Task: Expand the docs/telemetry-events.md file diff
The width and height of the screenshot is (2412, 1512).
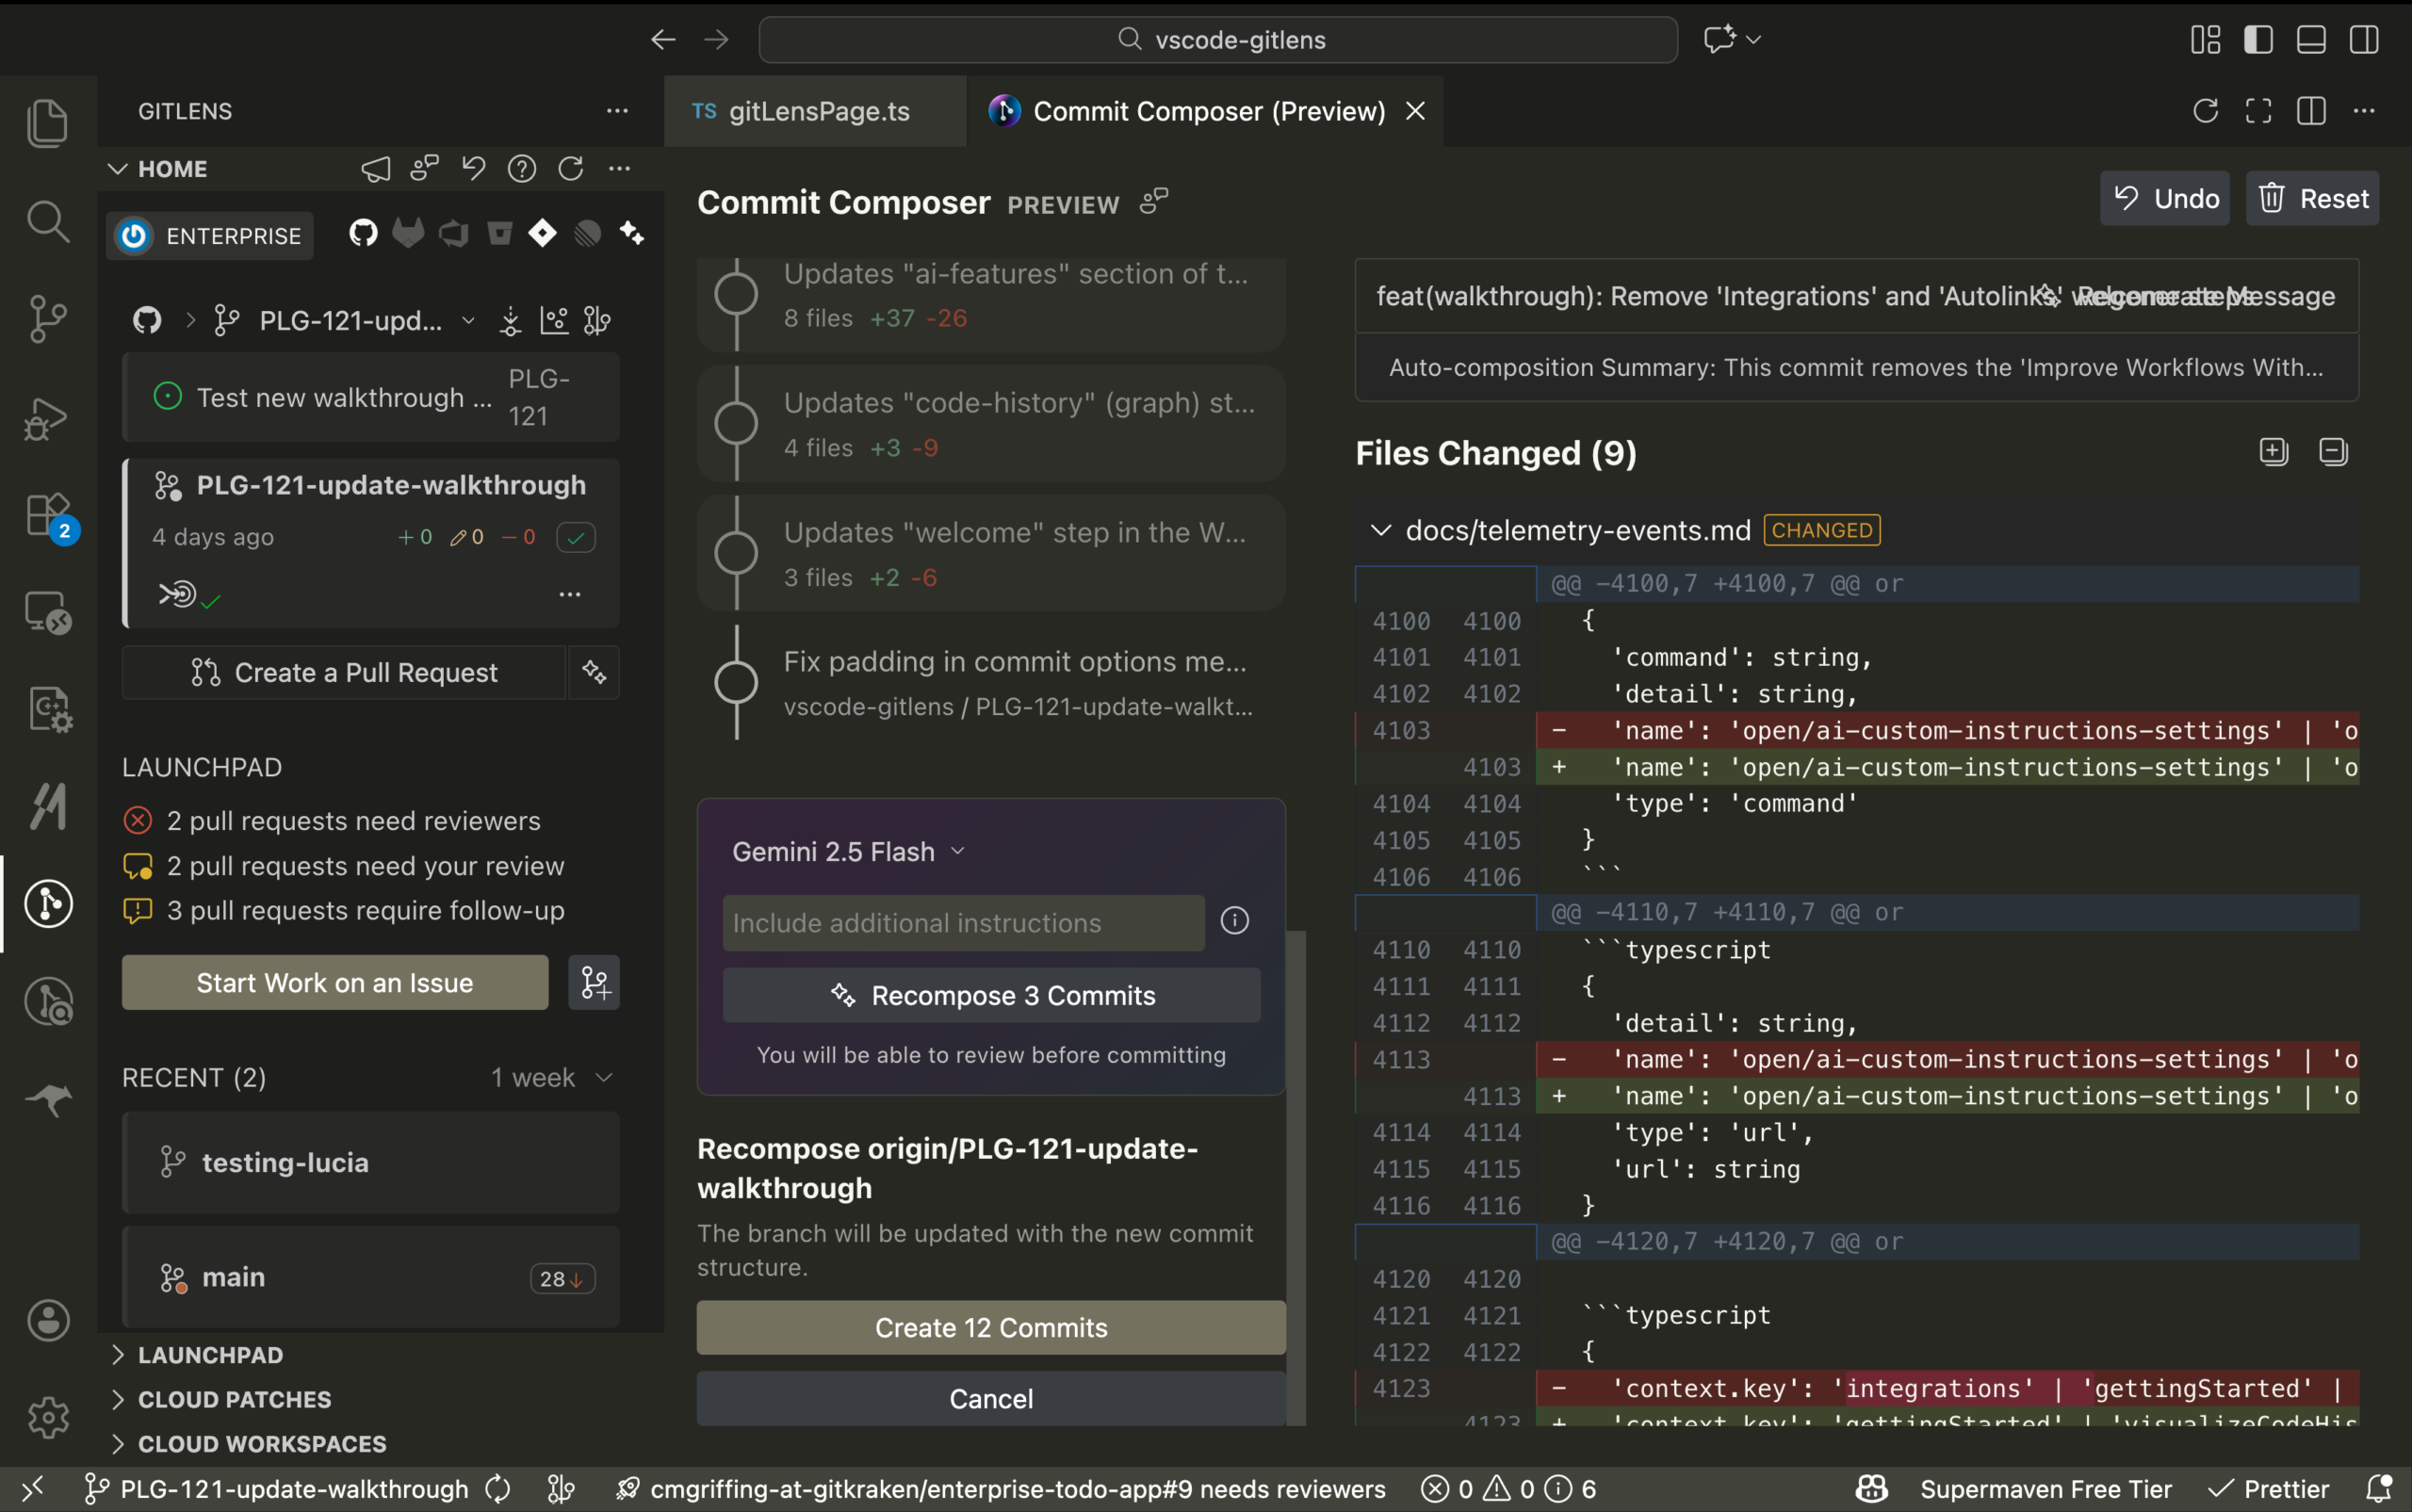Action: tap(1382, 530)
